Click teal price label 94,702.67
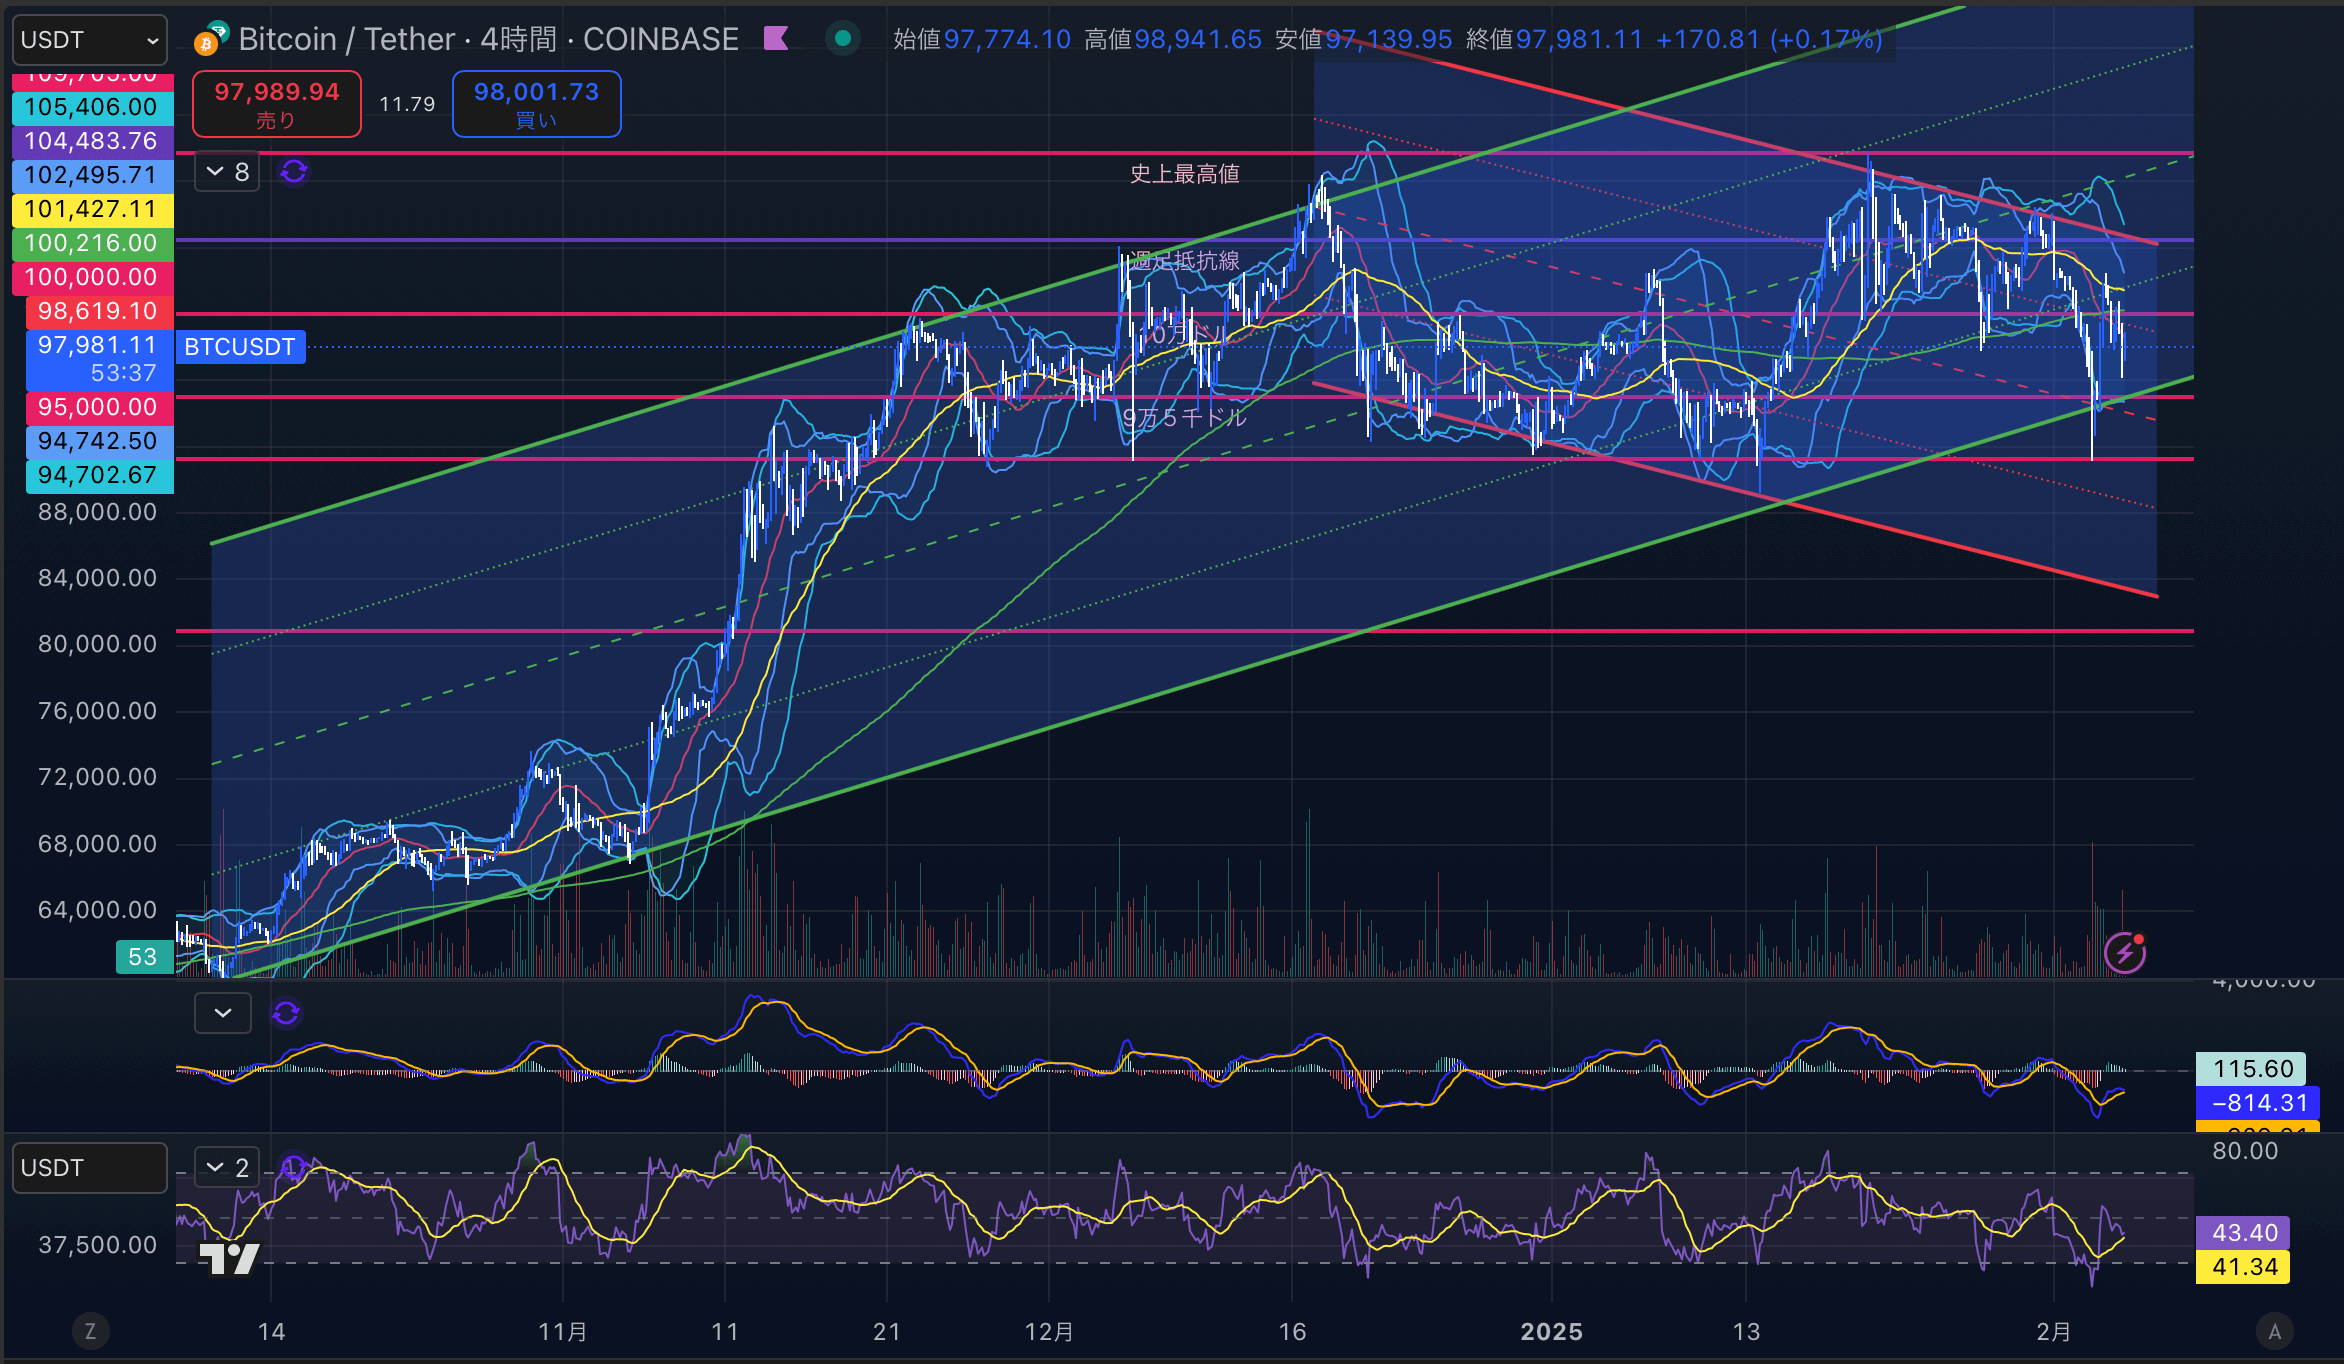This screenshot has height=1364, width=2344. click(x=99, y=475)
